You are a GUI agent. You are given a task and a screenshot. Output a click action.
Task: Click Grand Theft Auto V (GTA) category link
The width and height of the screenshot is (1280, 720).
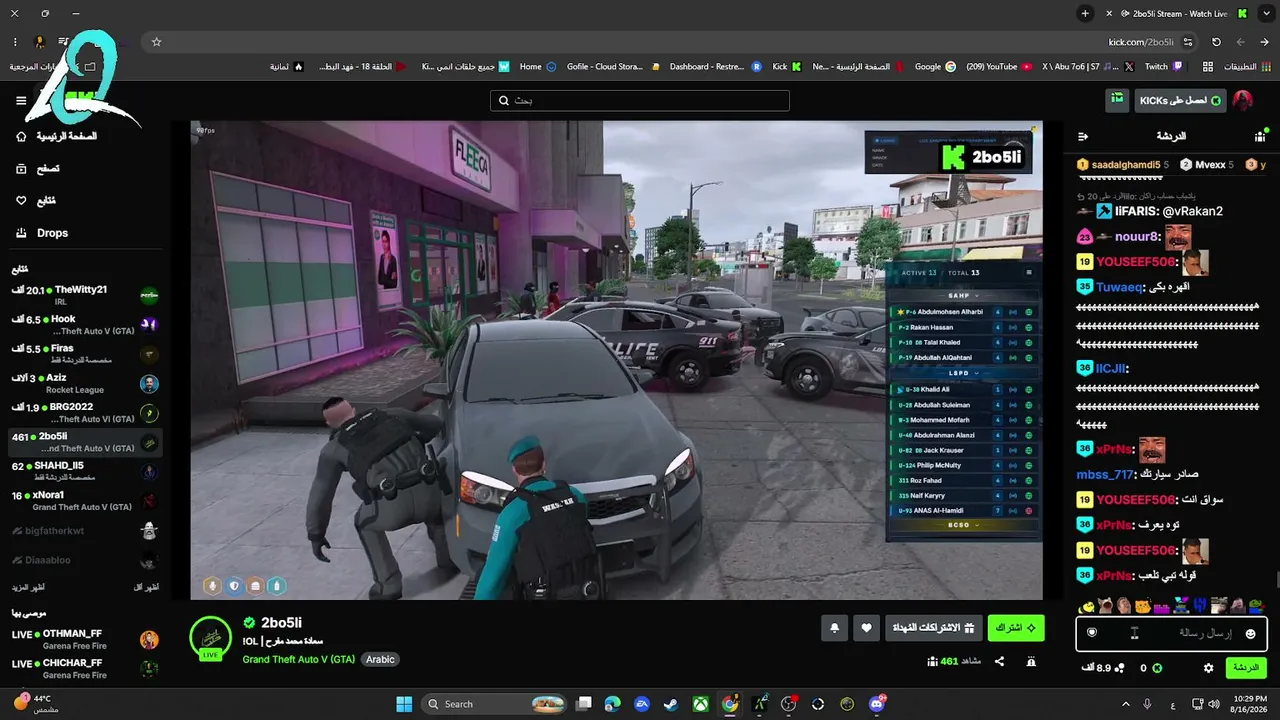click(x=298, y=659)
